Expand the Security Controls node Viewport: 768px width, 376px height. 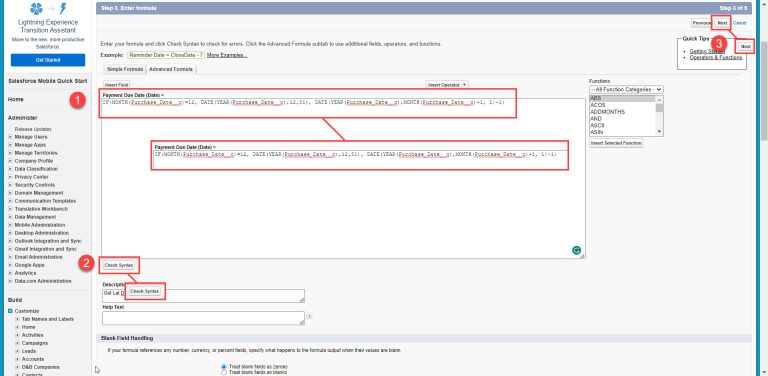[10, 185]
